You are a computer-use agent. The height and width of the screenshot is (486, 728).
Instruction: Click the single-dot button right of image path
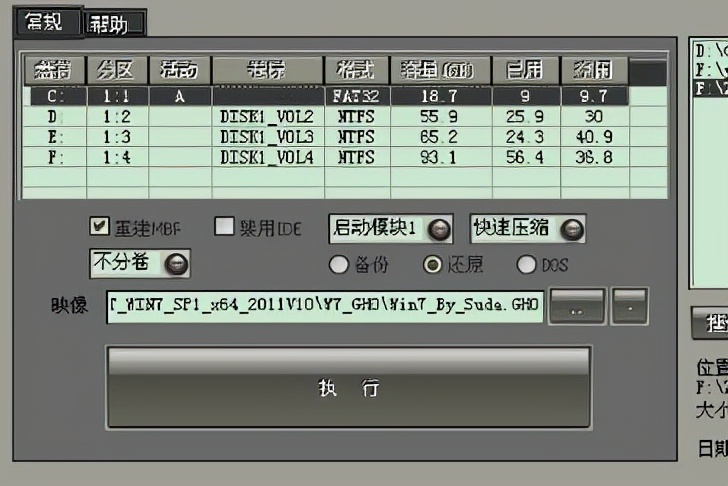click(630, 307)
